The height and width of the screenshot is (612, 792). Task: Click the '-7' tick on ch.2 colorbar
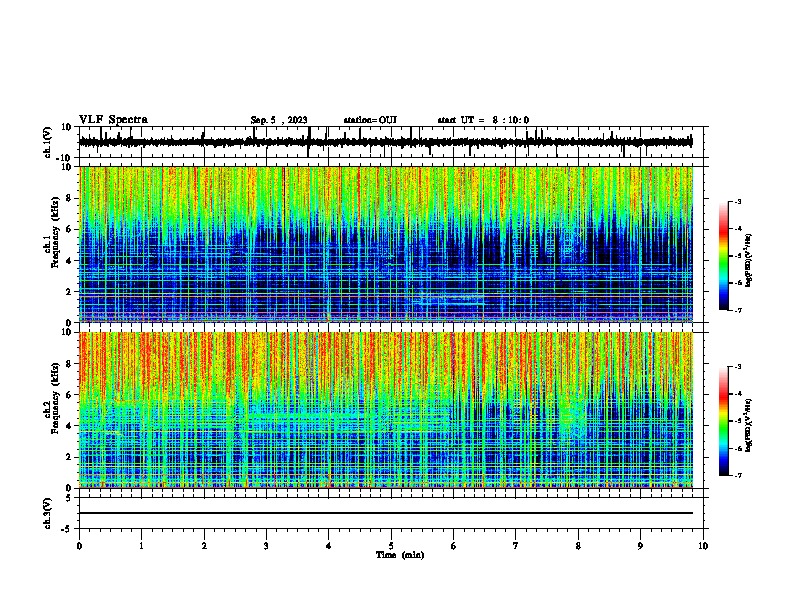pos(738,475)
